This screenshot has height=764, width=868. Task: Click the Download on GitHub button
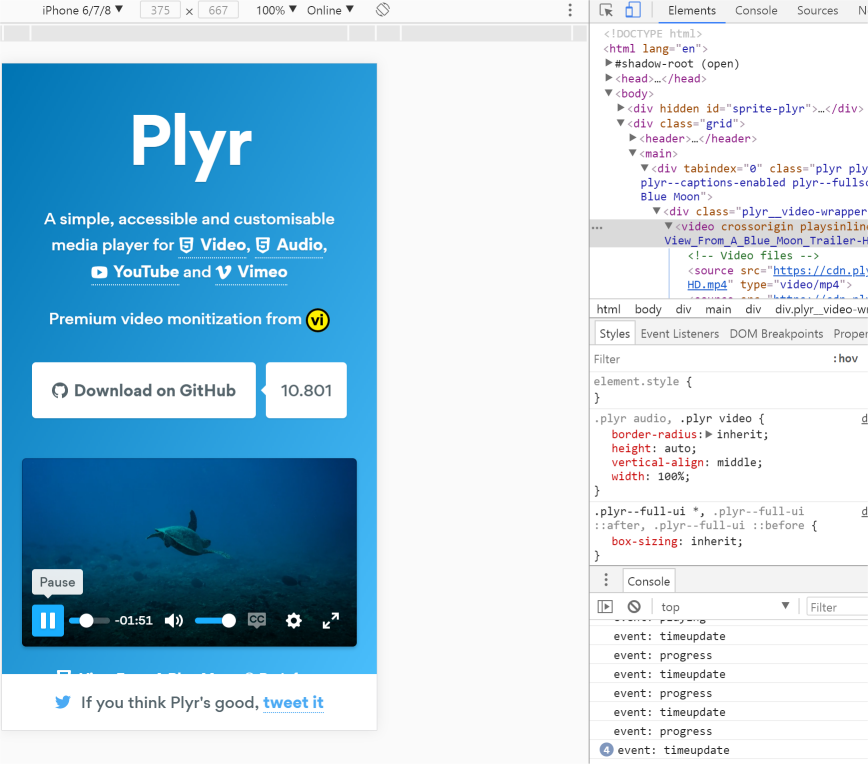pyautogui.click(x=144, y=390)
